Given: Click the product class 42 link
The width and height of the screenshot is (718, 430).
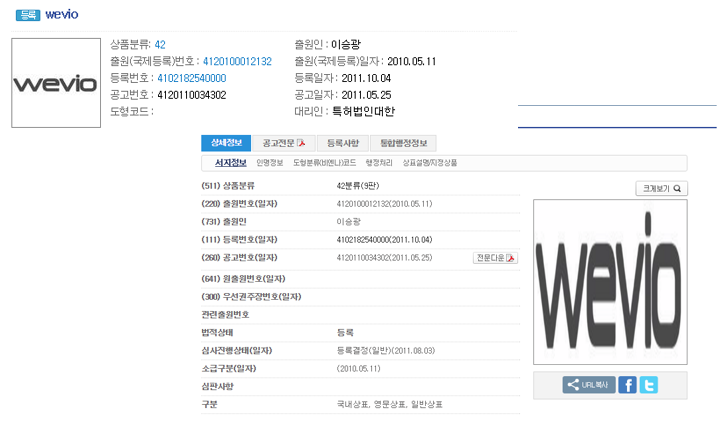Looking at the screenshot, I should (x=160, y=45).
